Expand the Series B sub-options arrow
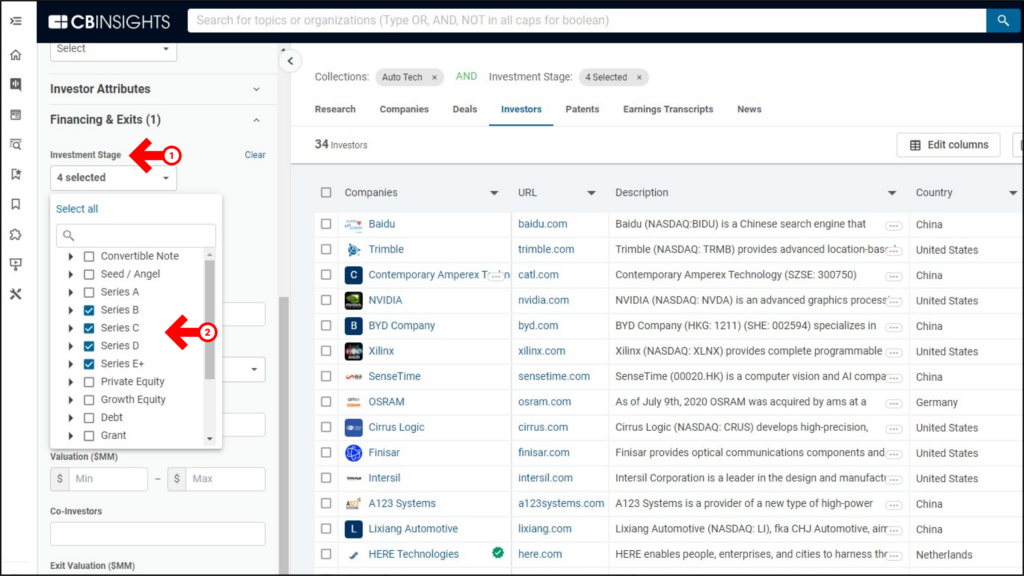This screenshot has height=576, width=1024. coord(71,310)
